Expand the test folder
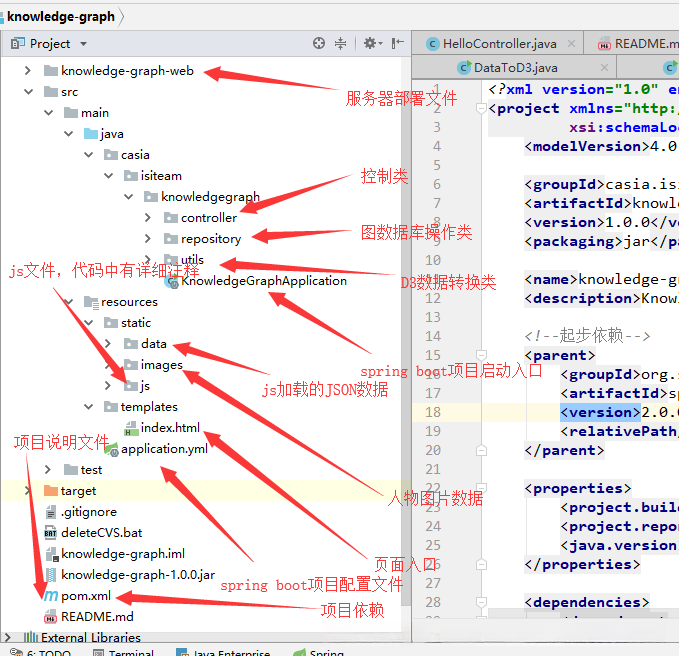Viewport: 679px width, 656px height. coord(48,470)
